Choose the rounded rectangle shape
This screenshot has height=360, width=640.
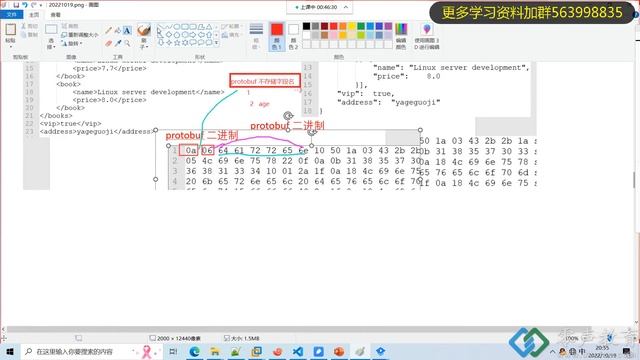click(193, 27)
